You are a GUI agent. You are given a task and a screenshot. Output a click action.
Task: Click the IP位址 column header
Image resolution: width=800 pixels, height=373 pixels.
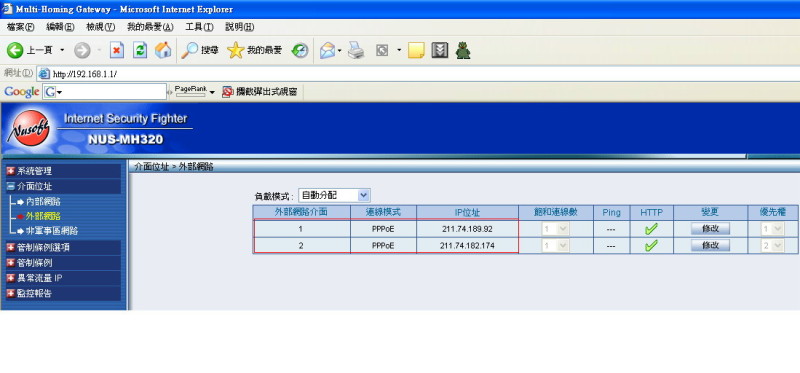pos(467,212)
